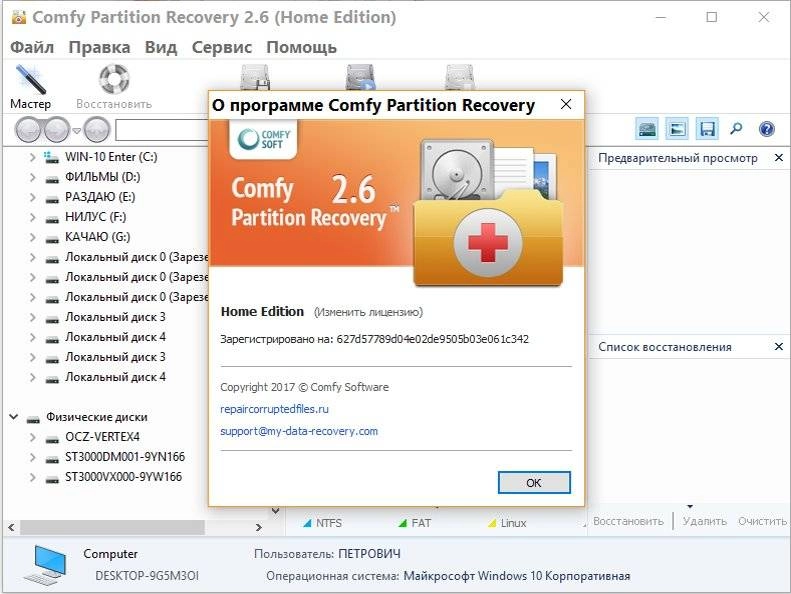791x594 pixels.
Task: Click Очистить in the recovery list panel
Action: 762,521
